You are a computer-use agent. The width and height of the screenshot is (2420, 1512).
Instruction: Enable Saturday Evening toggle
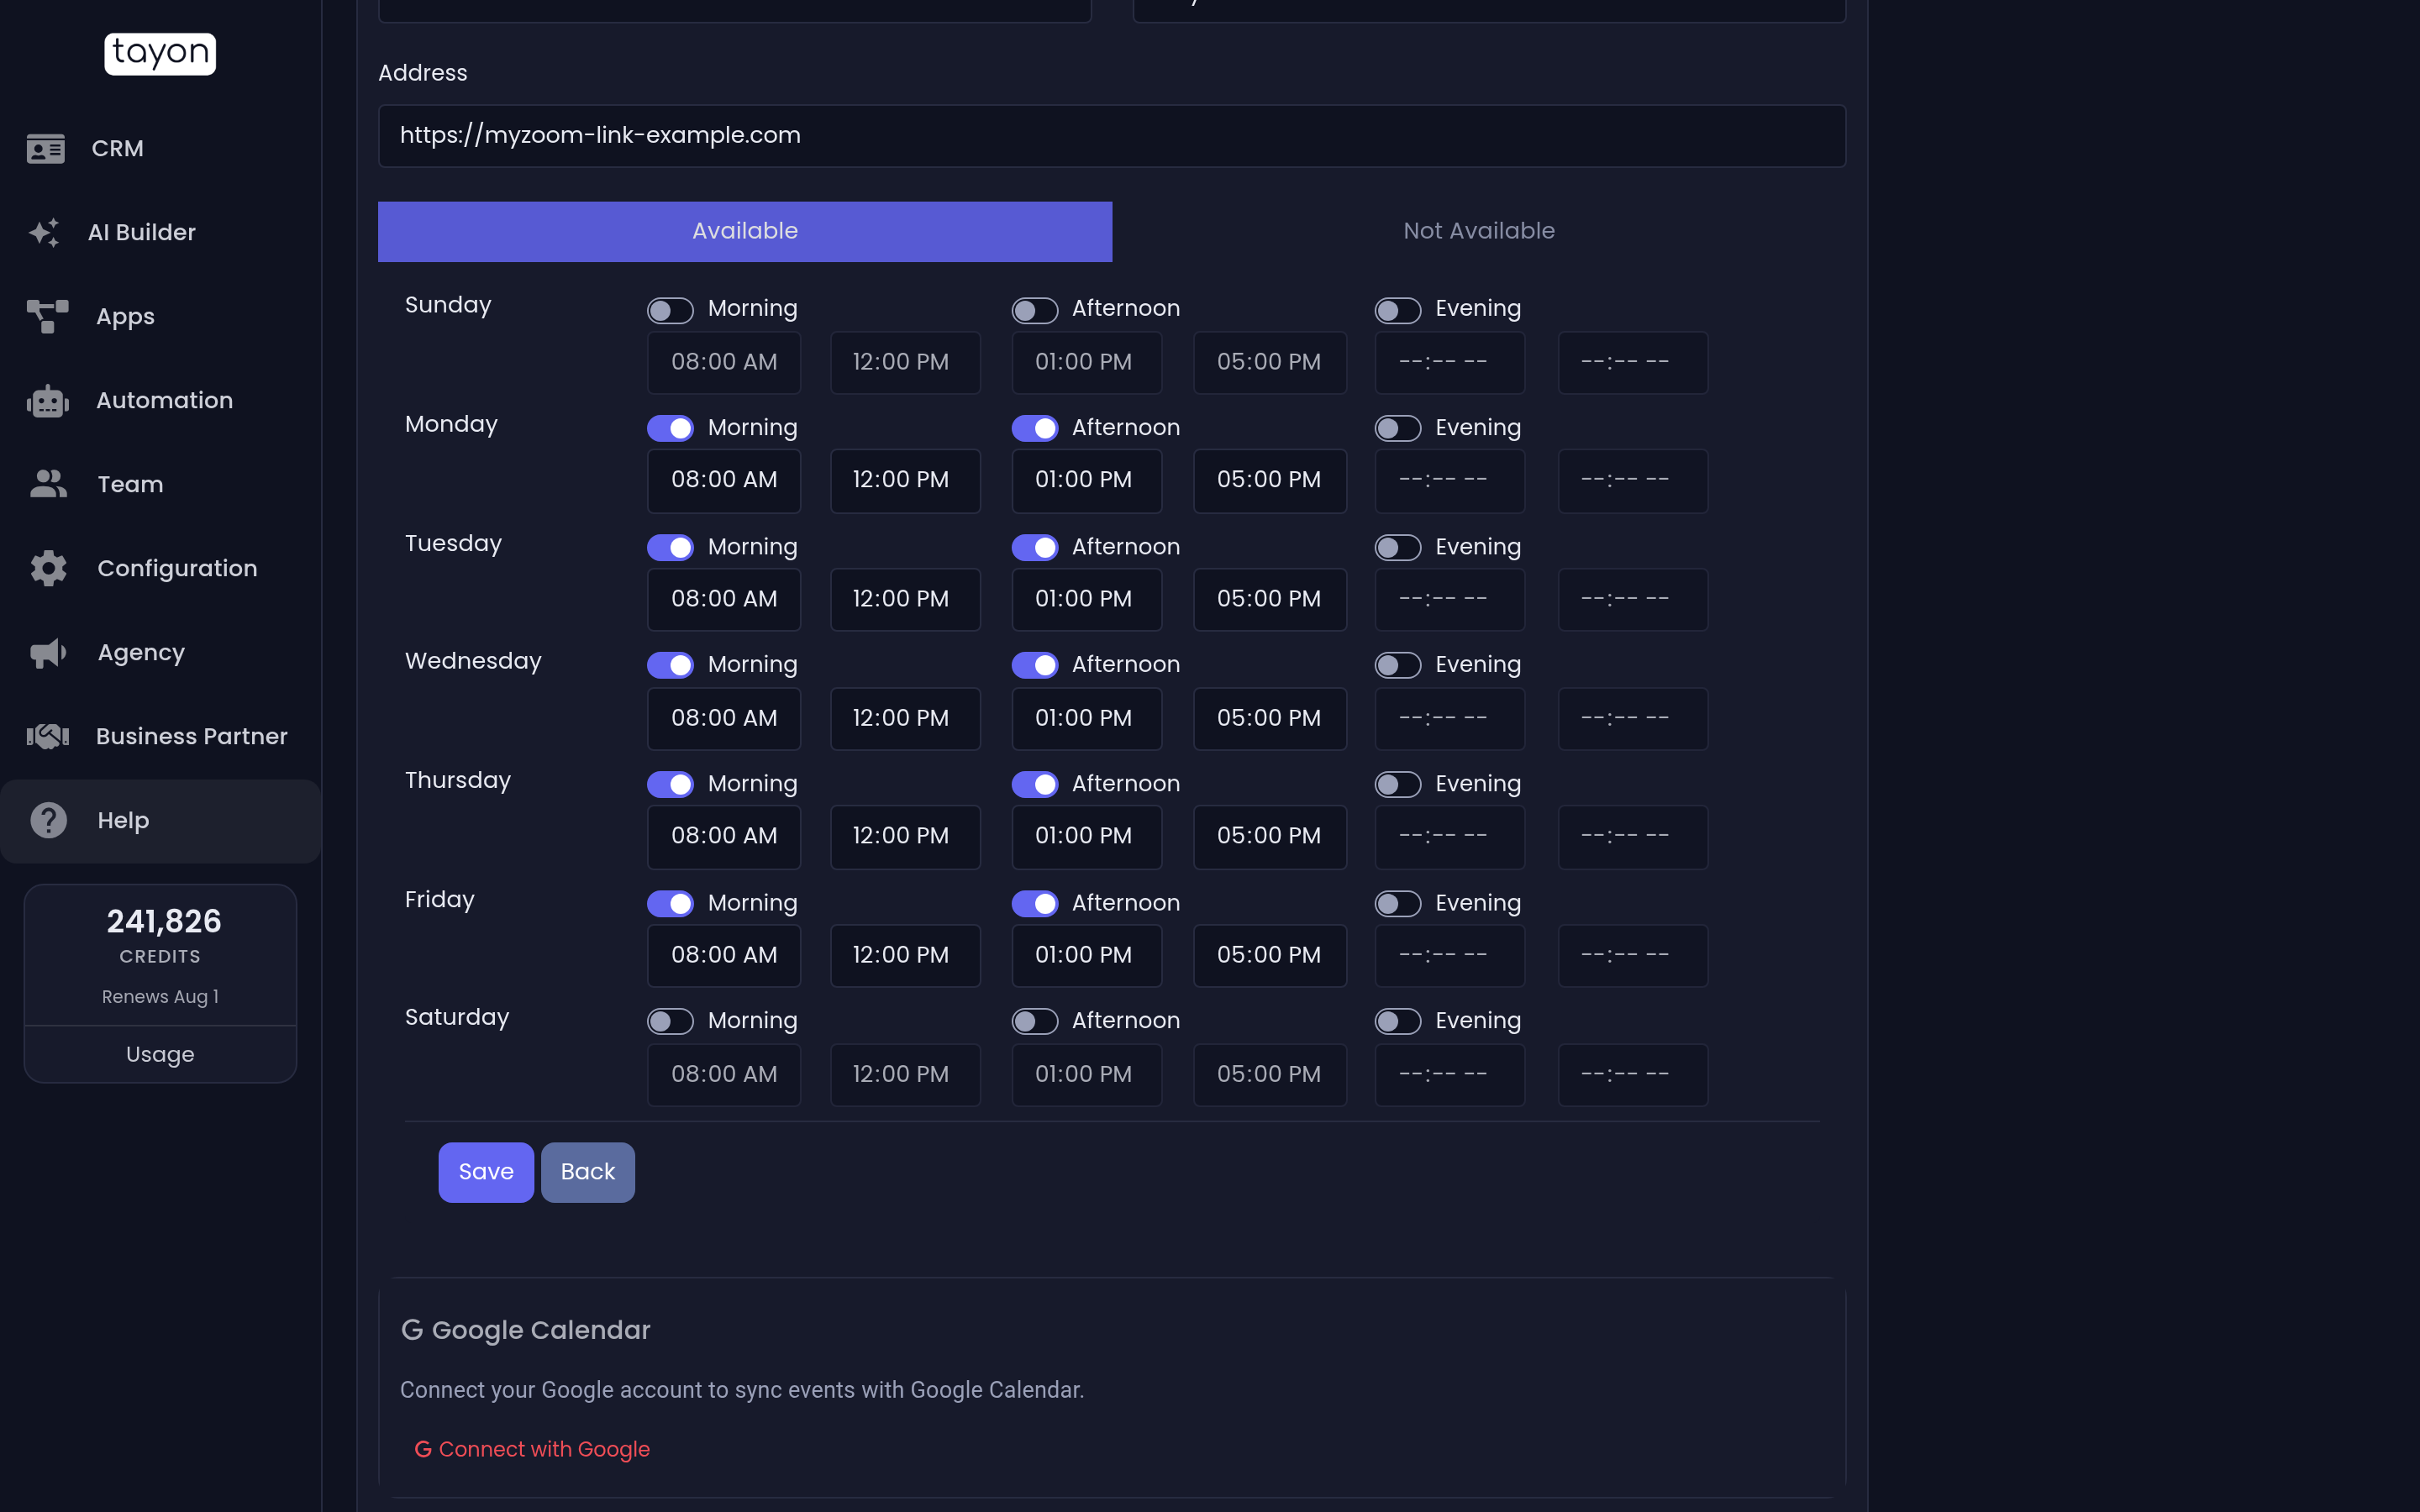pyautogui.click(x=1398, y=1021)
